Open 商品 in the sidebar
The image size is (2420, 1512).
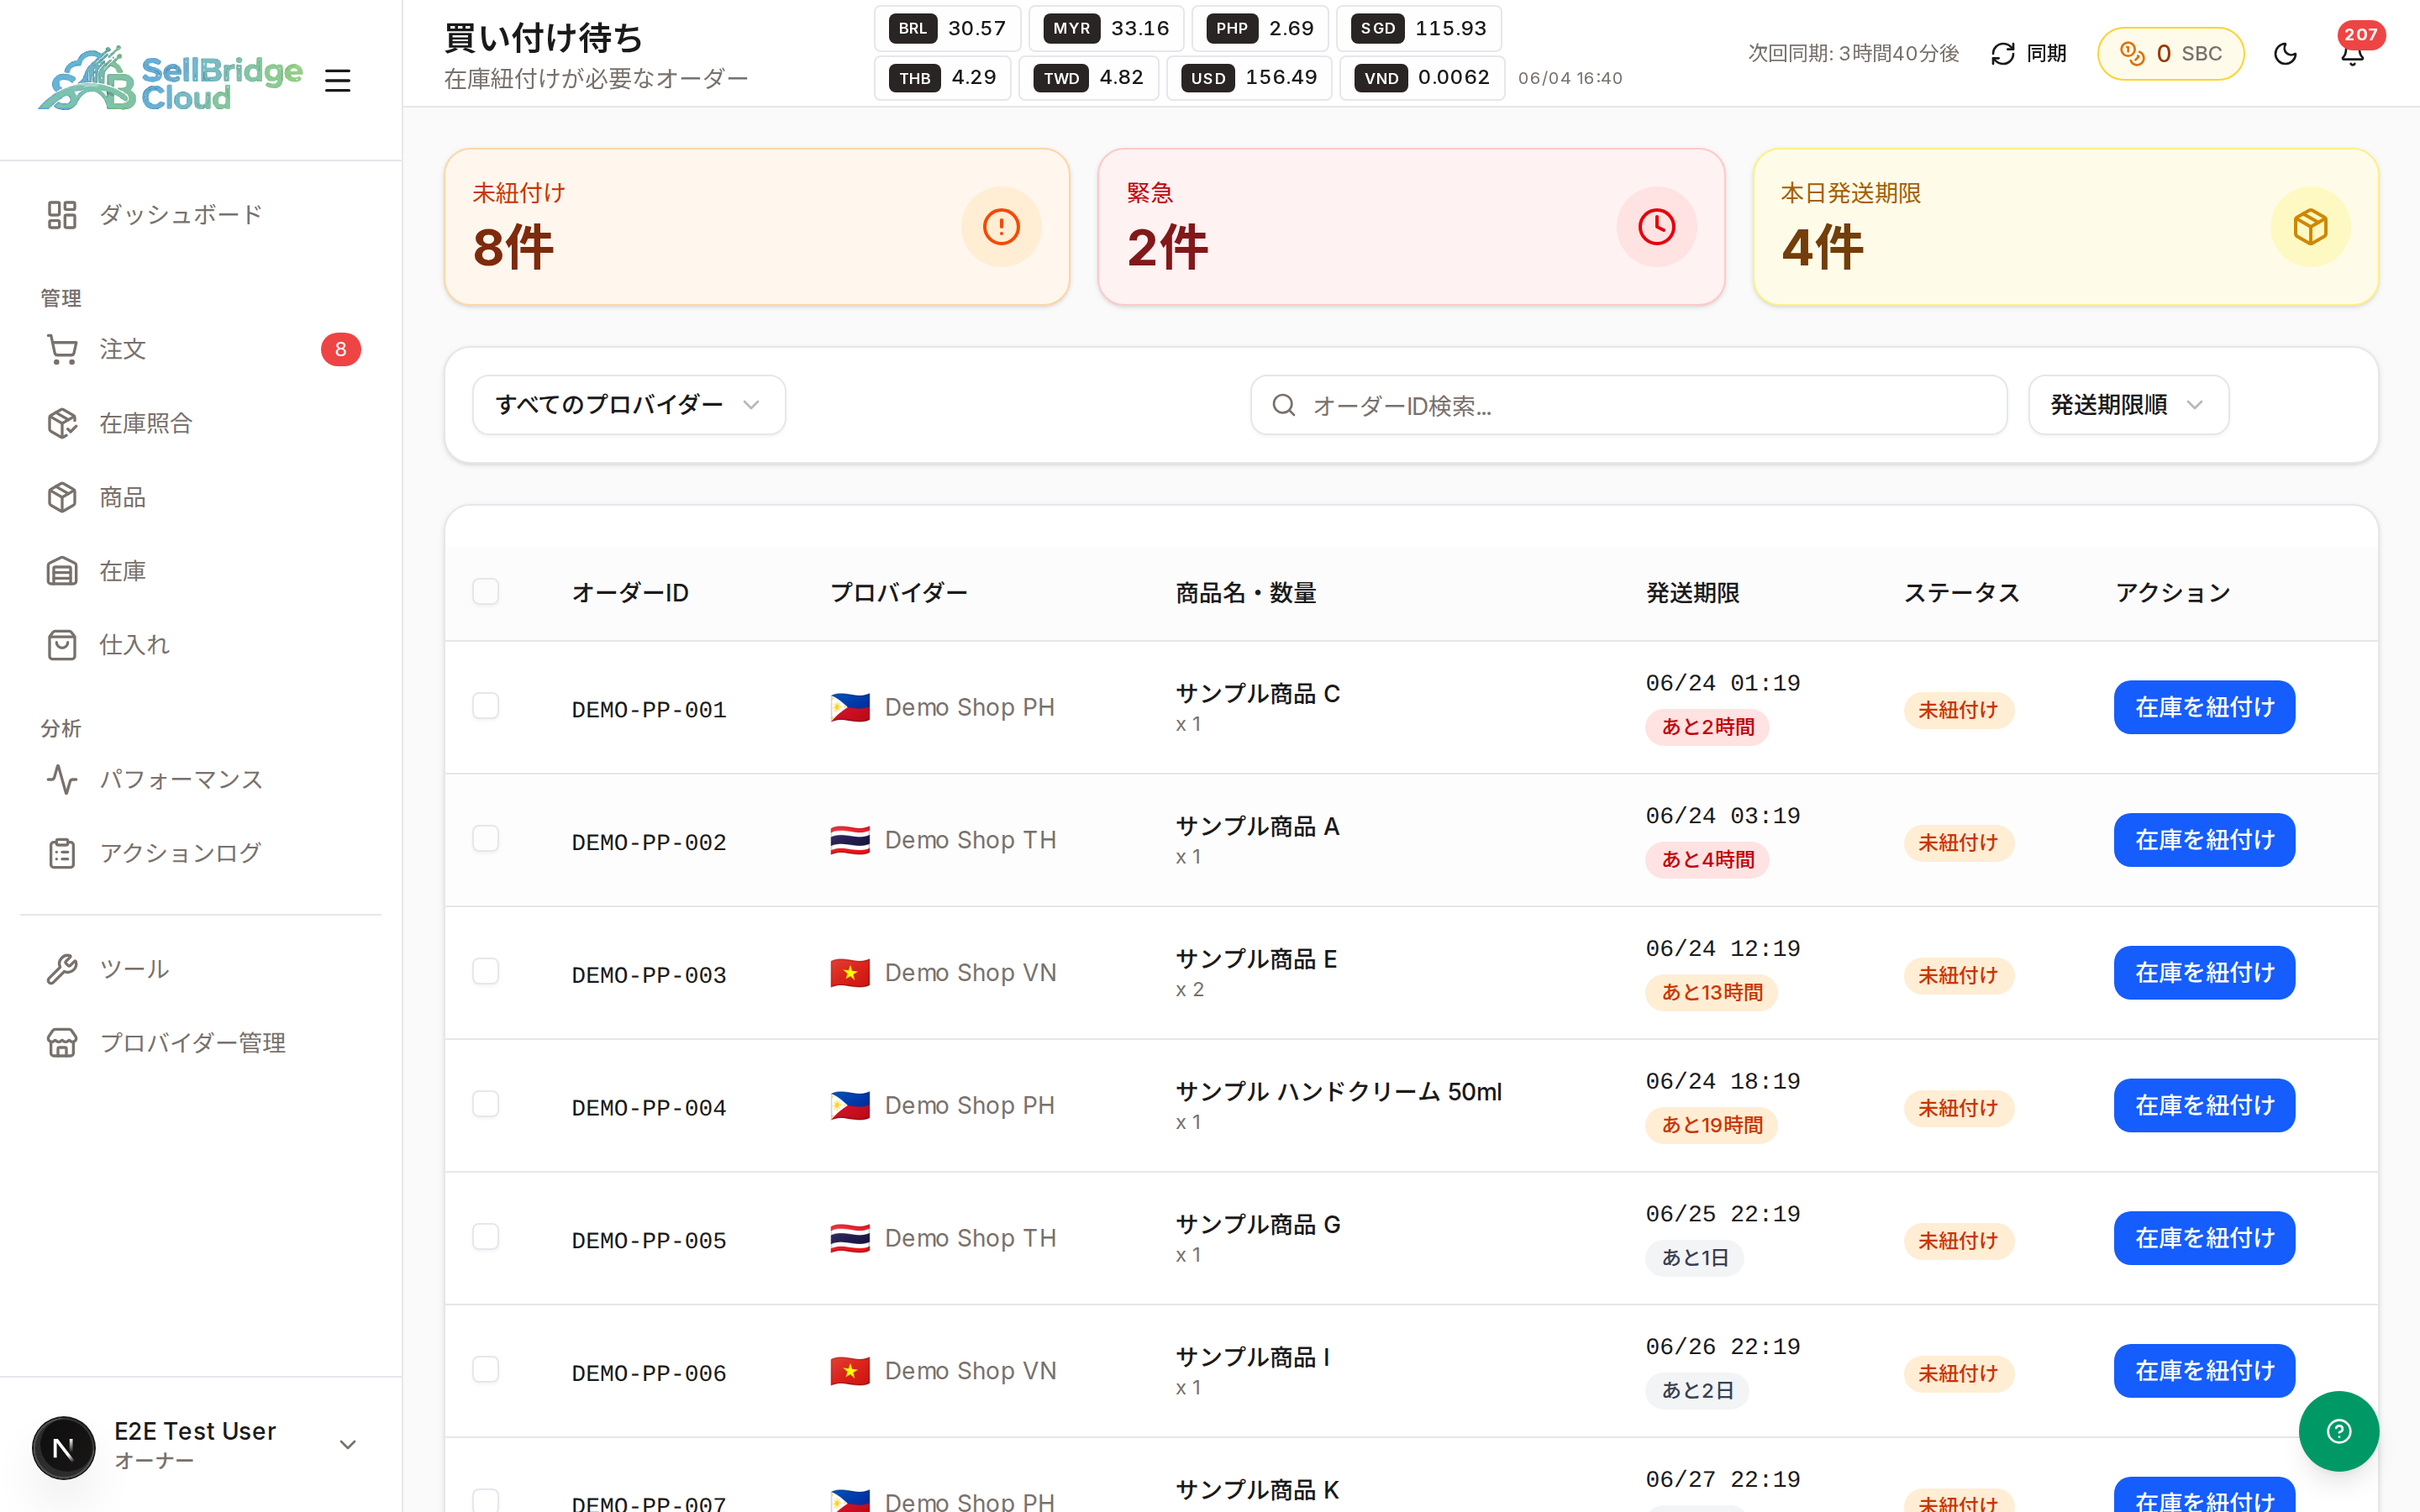click(201, 497)
